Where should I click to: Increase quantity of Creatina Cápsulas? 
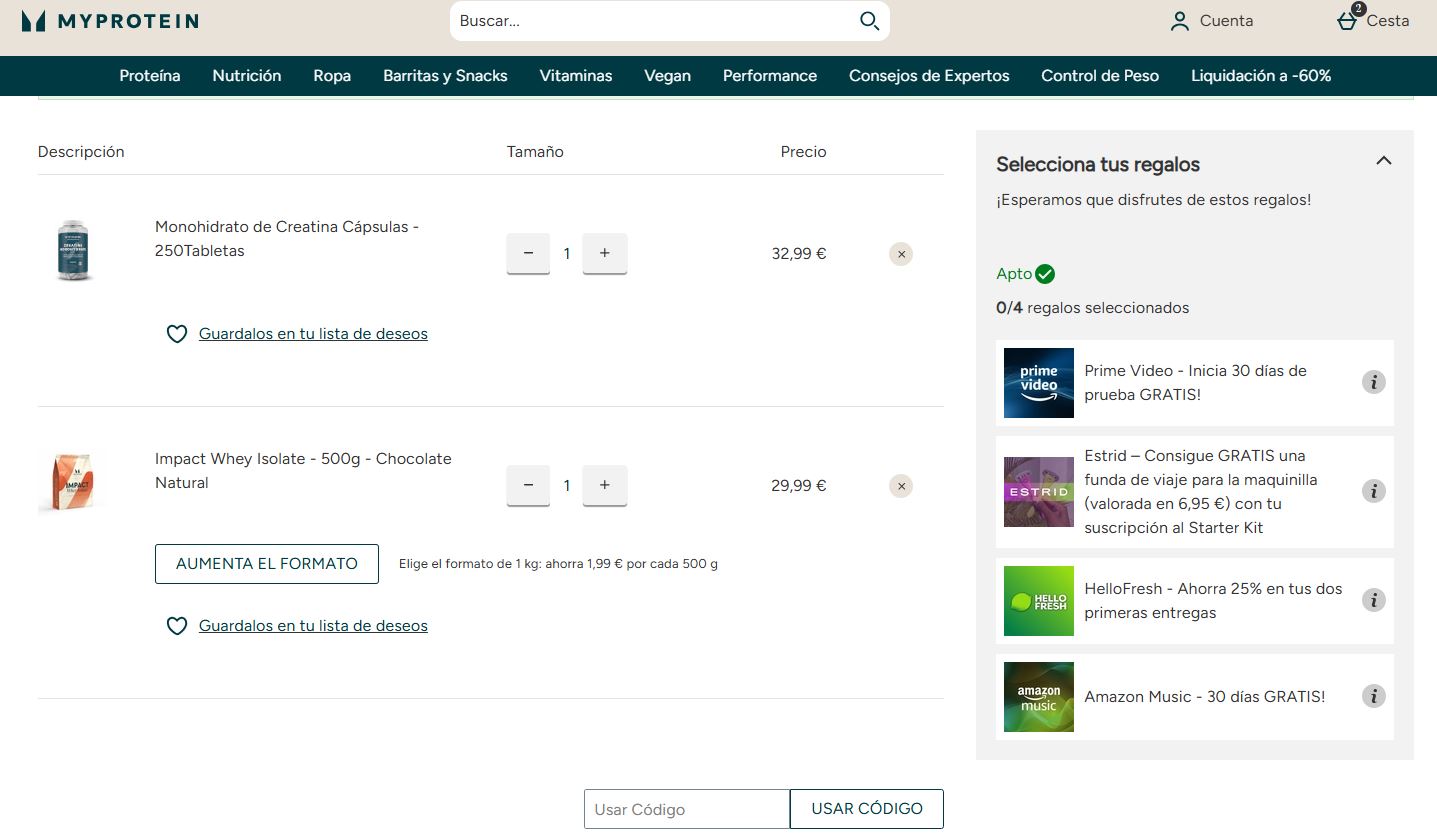(x=604, y=253)
